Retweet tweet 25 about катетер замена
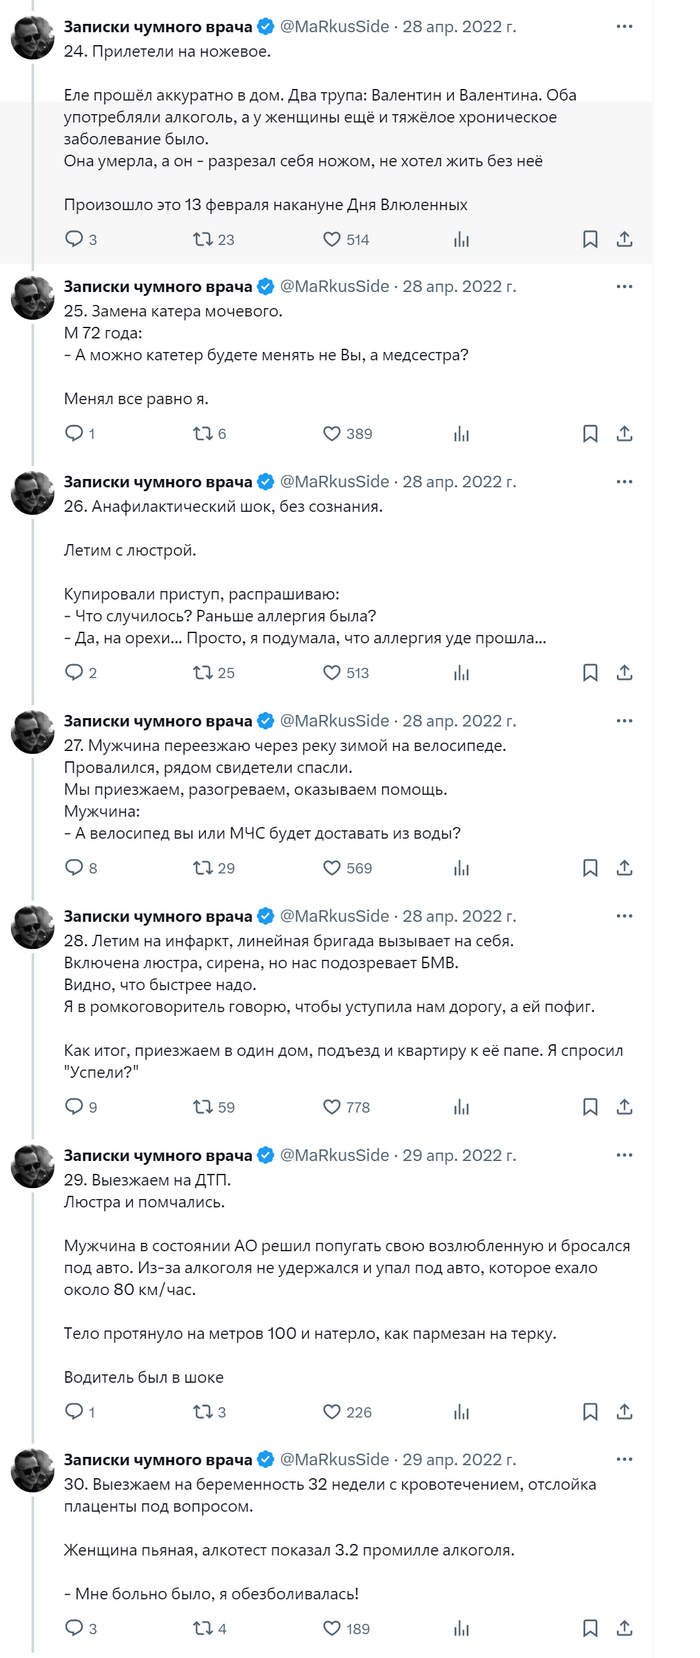The width and height of the screenshot is (700, 1658). (x=203, y=433)
